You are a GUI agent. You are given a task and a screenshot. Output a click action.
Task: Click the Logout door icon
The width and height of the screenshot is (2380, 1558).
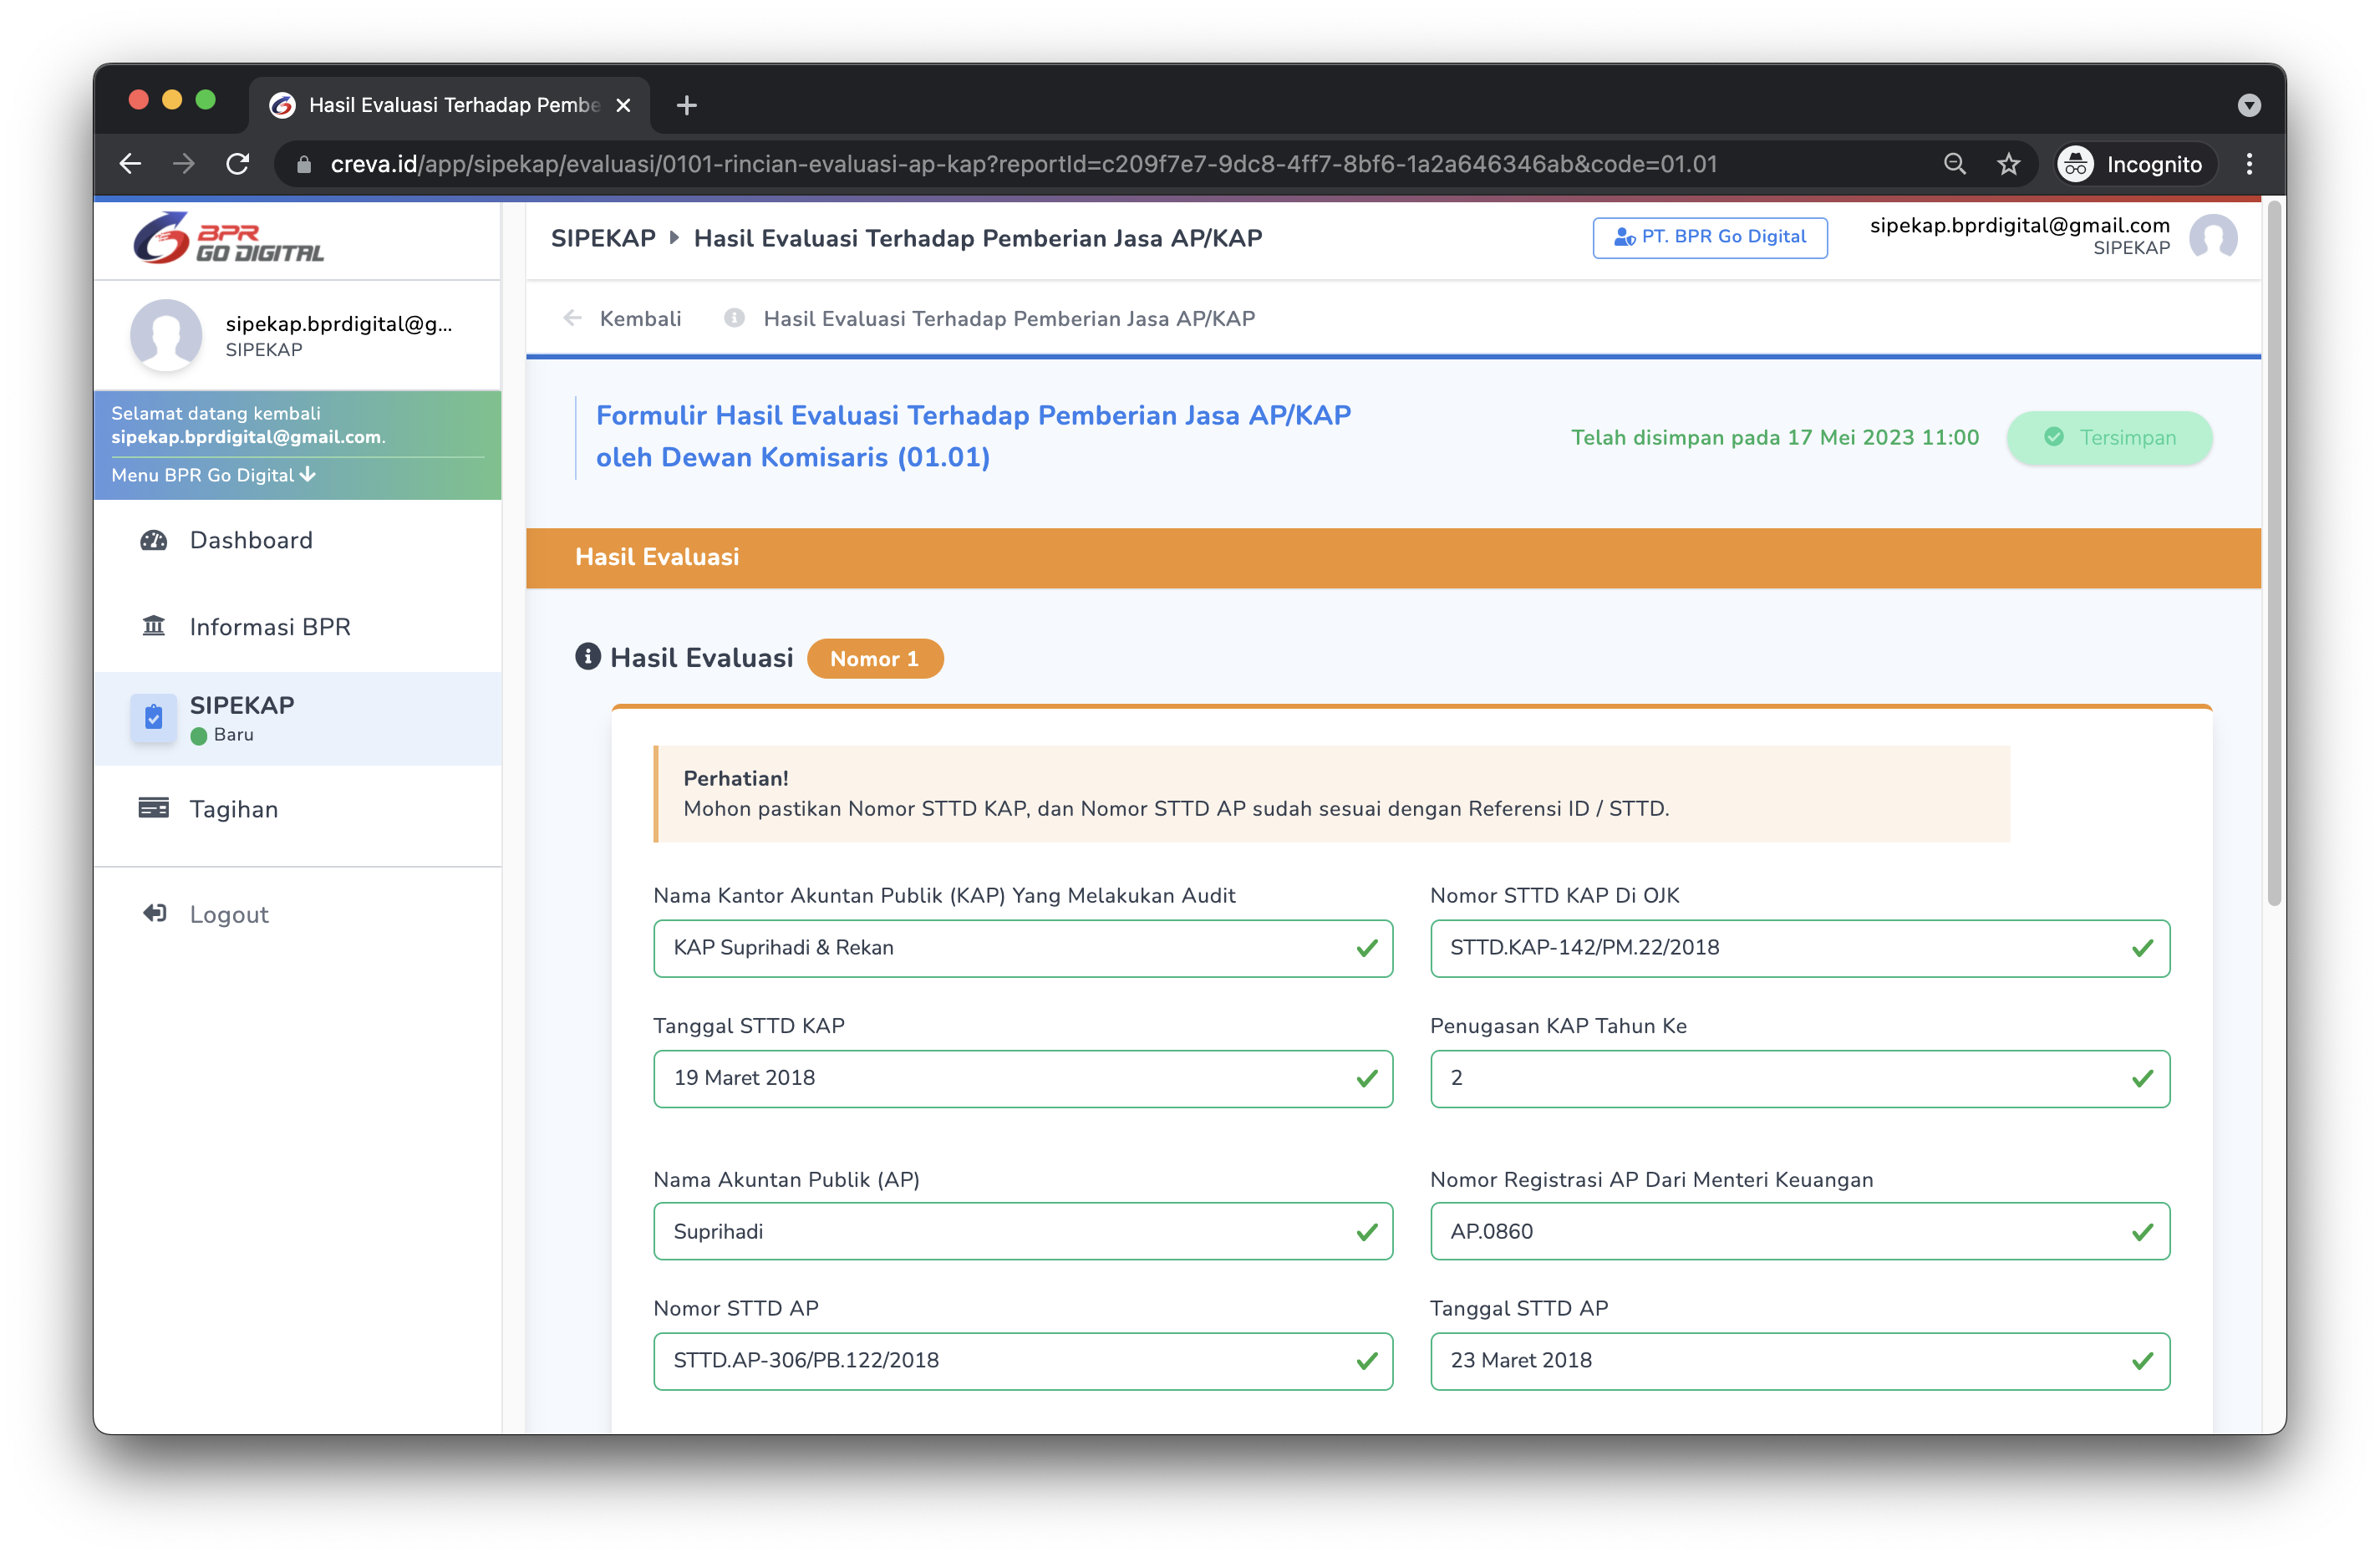[x=154, y=913]
